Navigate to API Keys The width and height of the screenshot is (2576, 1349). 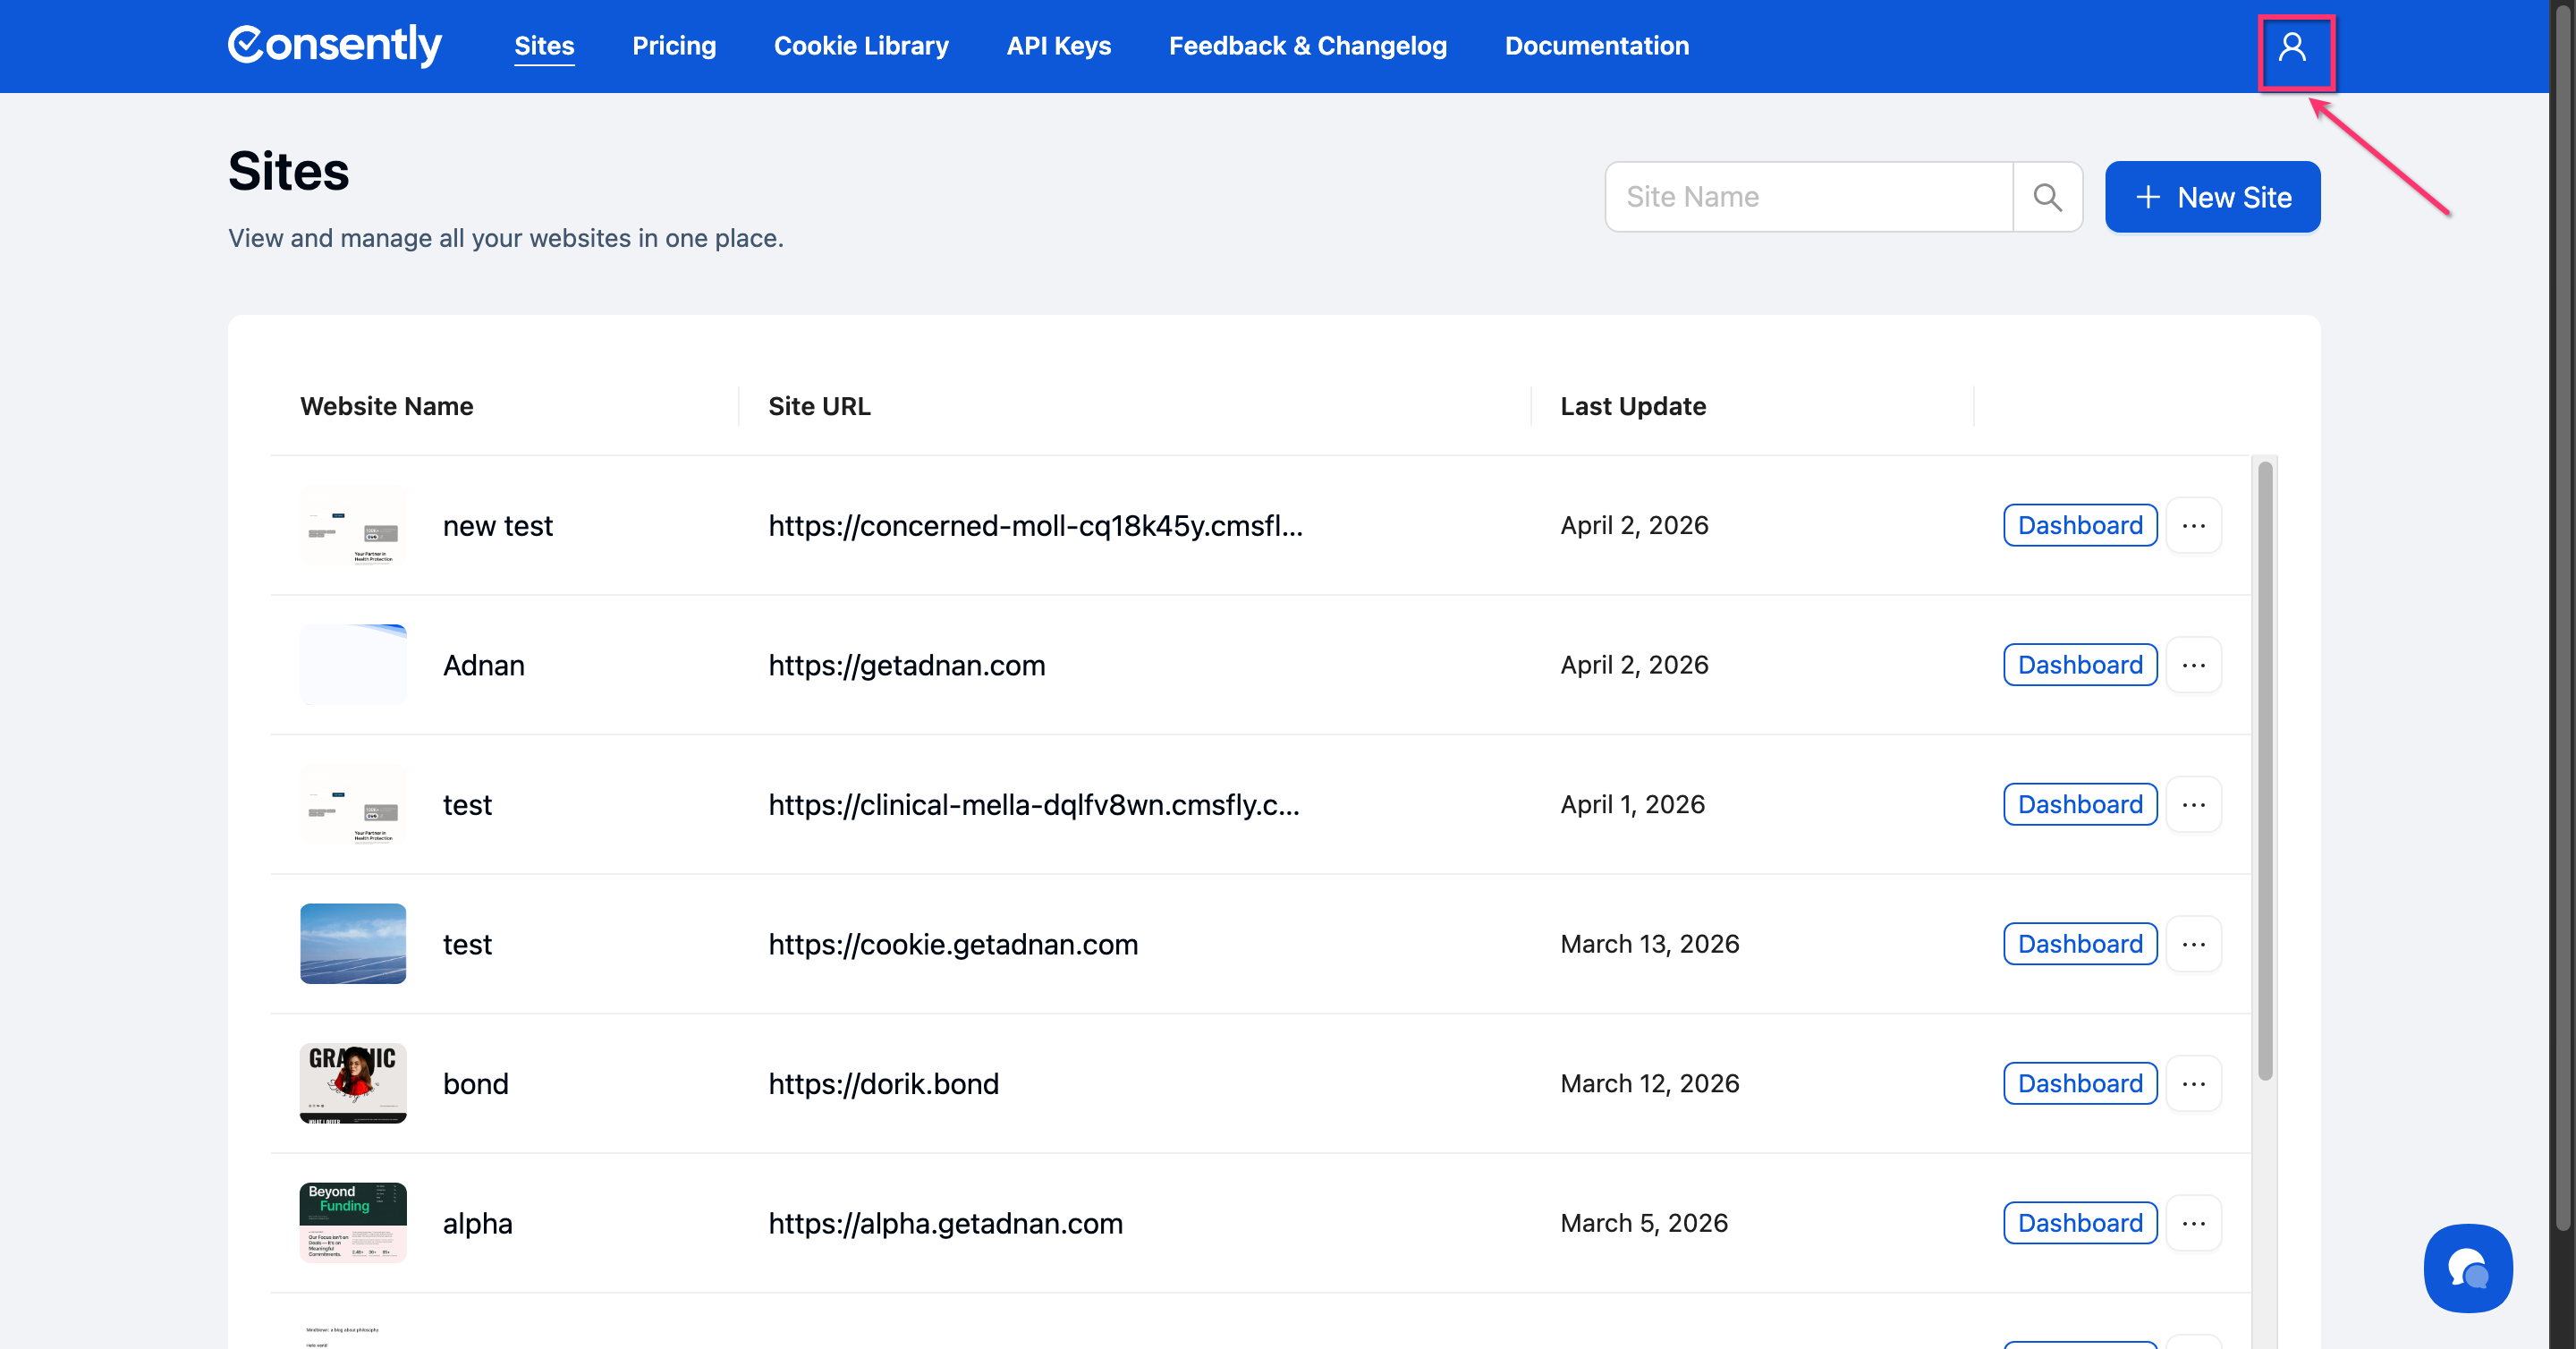[x=1058, y=46]
